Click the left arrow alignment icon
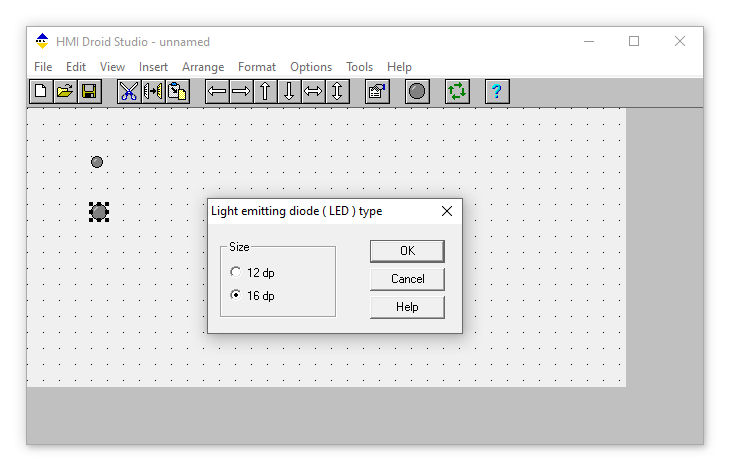The image size is (730, 471). click(x=217, y=91)
